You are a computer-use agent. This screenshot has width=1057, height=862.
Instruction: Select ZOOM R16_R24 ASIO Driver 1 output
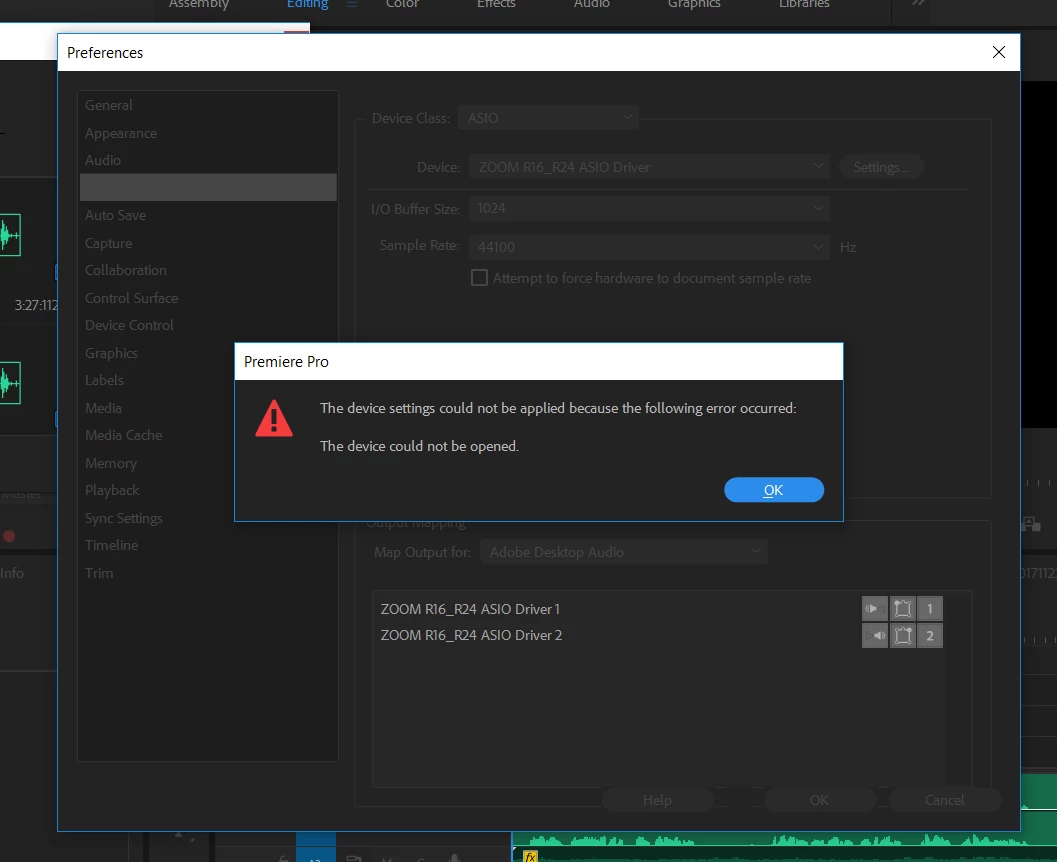point(470,609)
